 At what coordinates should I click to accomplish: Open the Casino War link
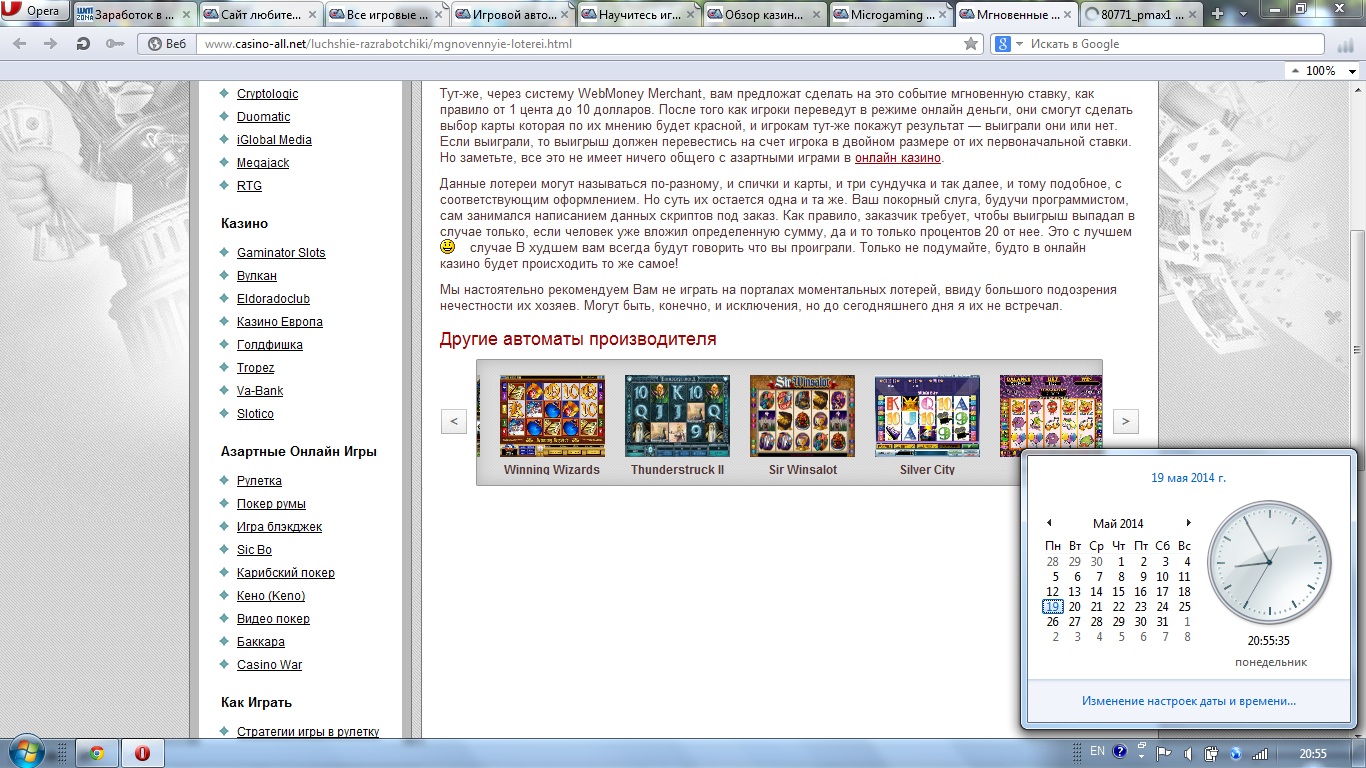click(269, 665)
